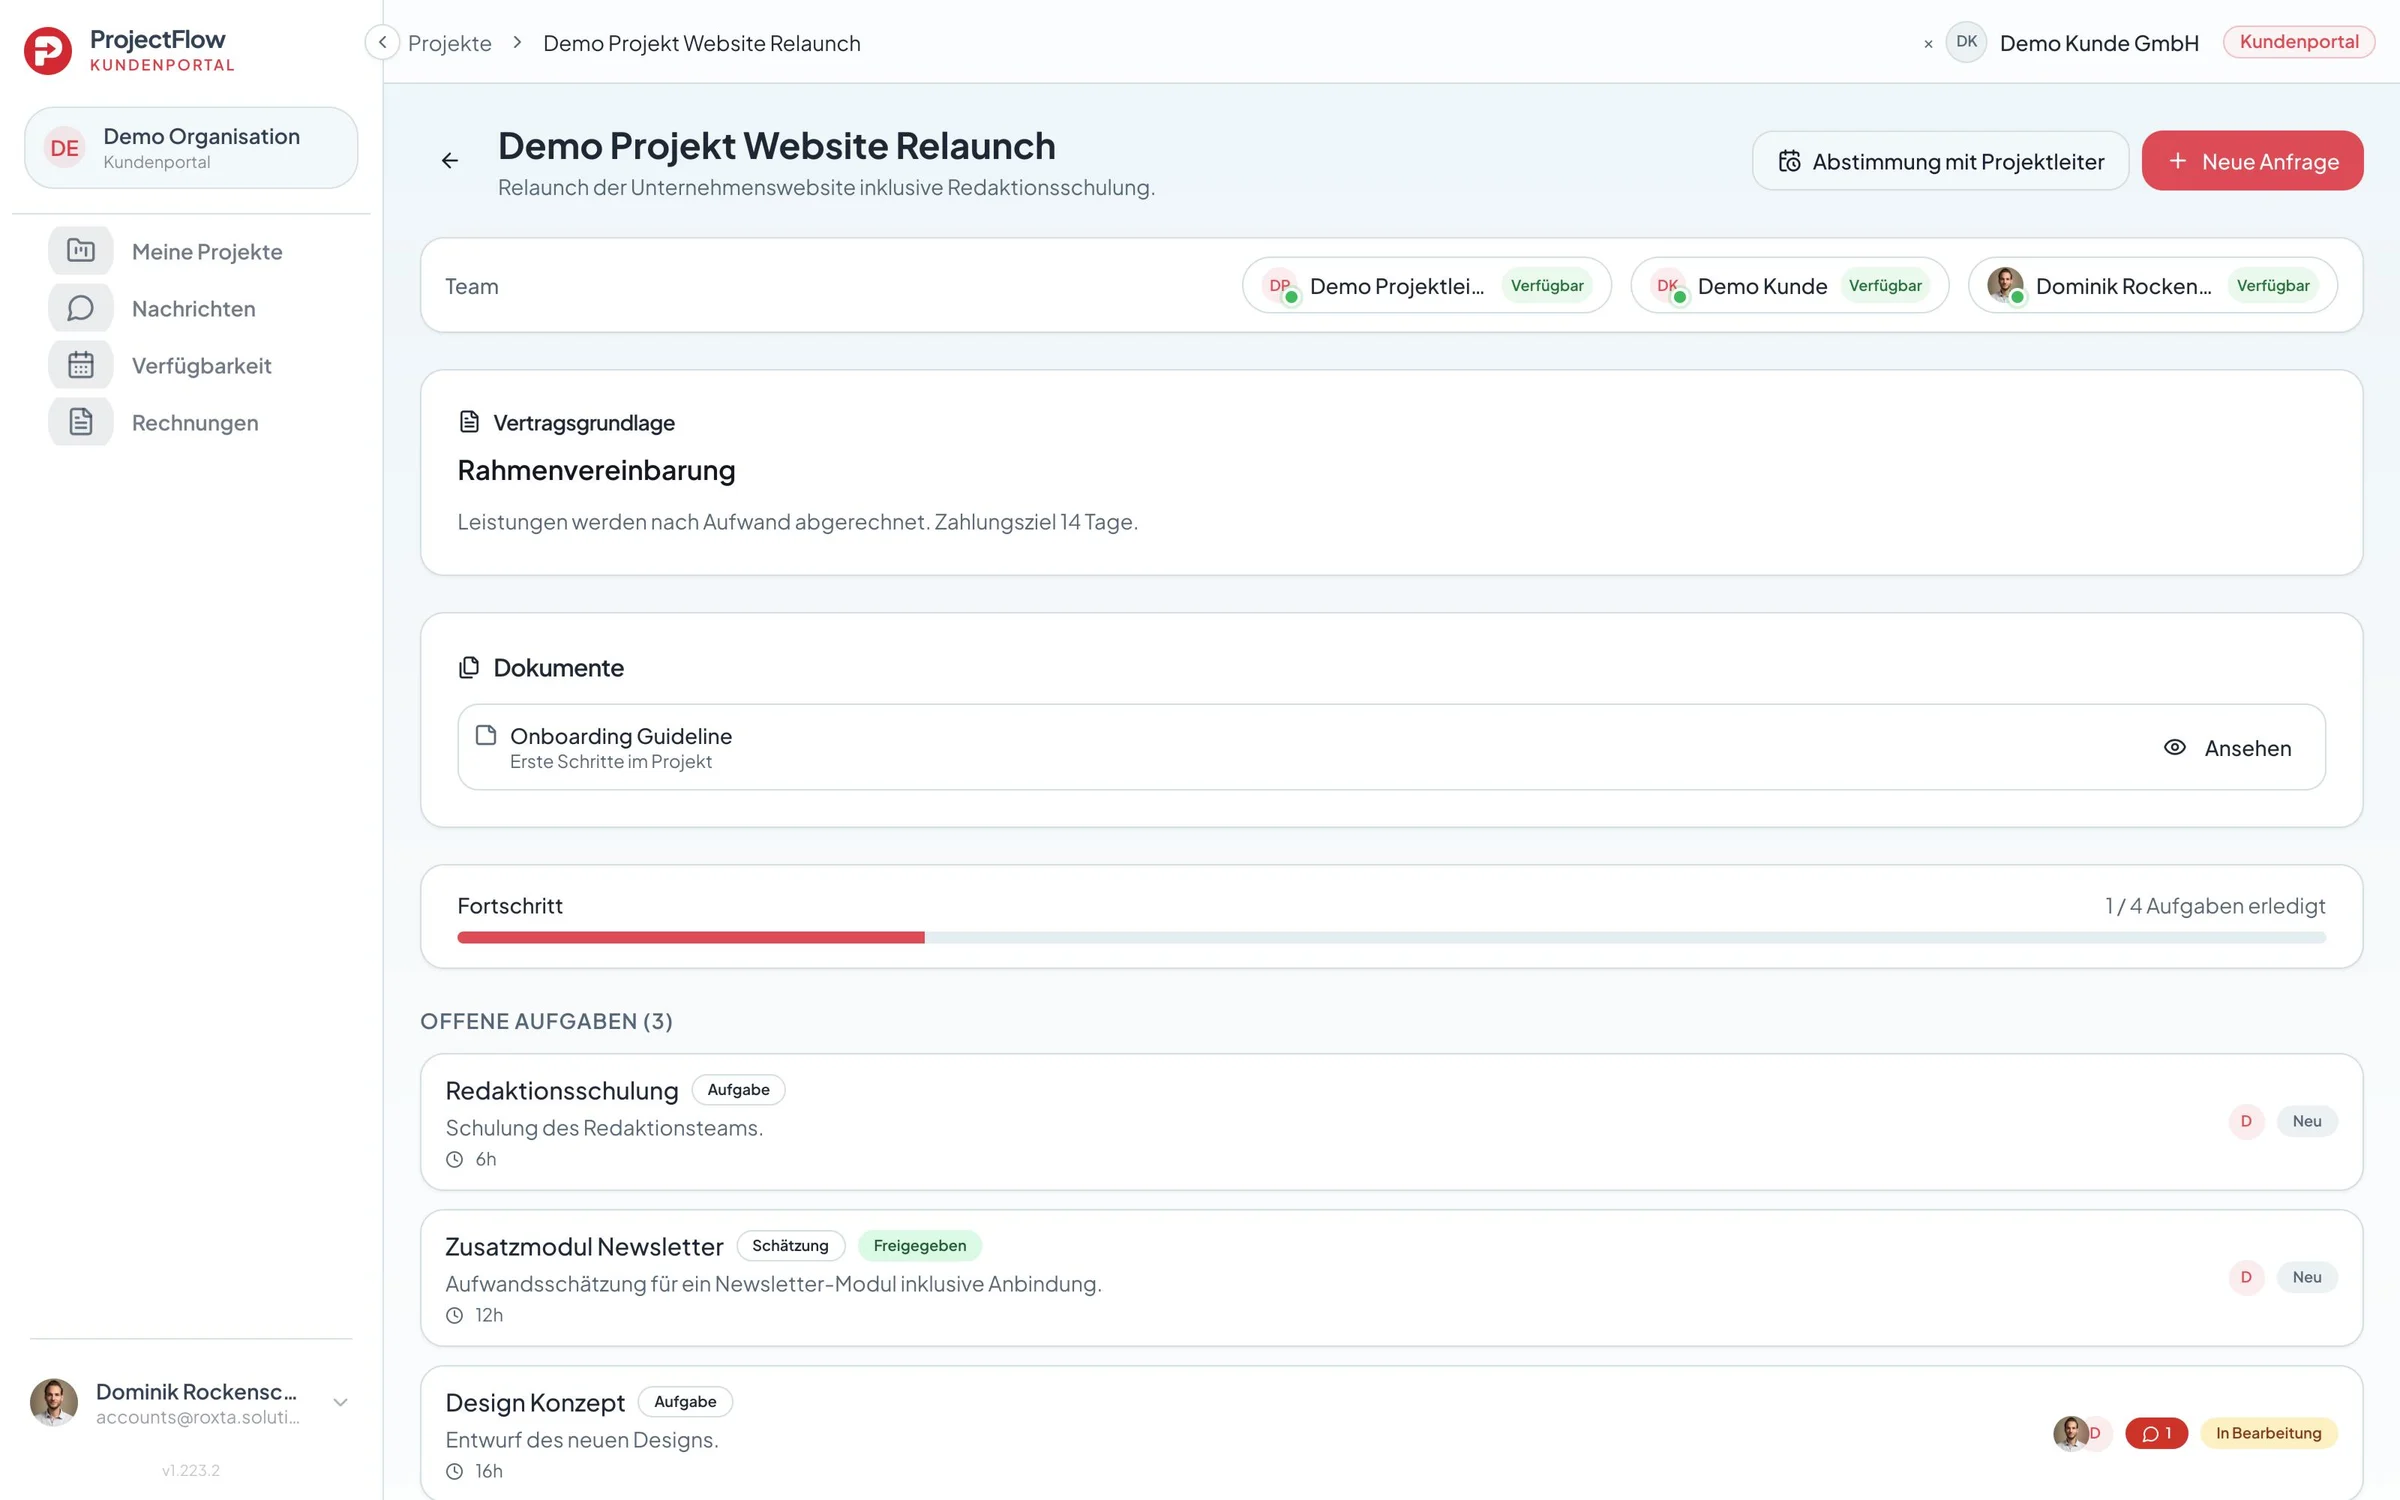Click Neu badge on Redaktionsschulung
Screen dimensions: 2400x1500
2307,1121
